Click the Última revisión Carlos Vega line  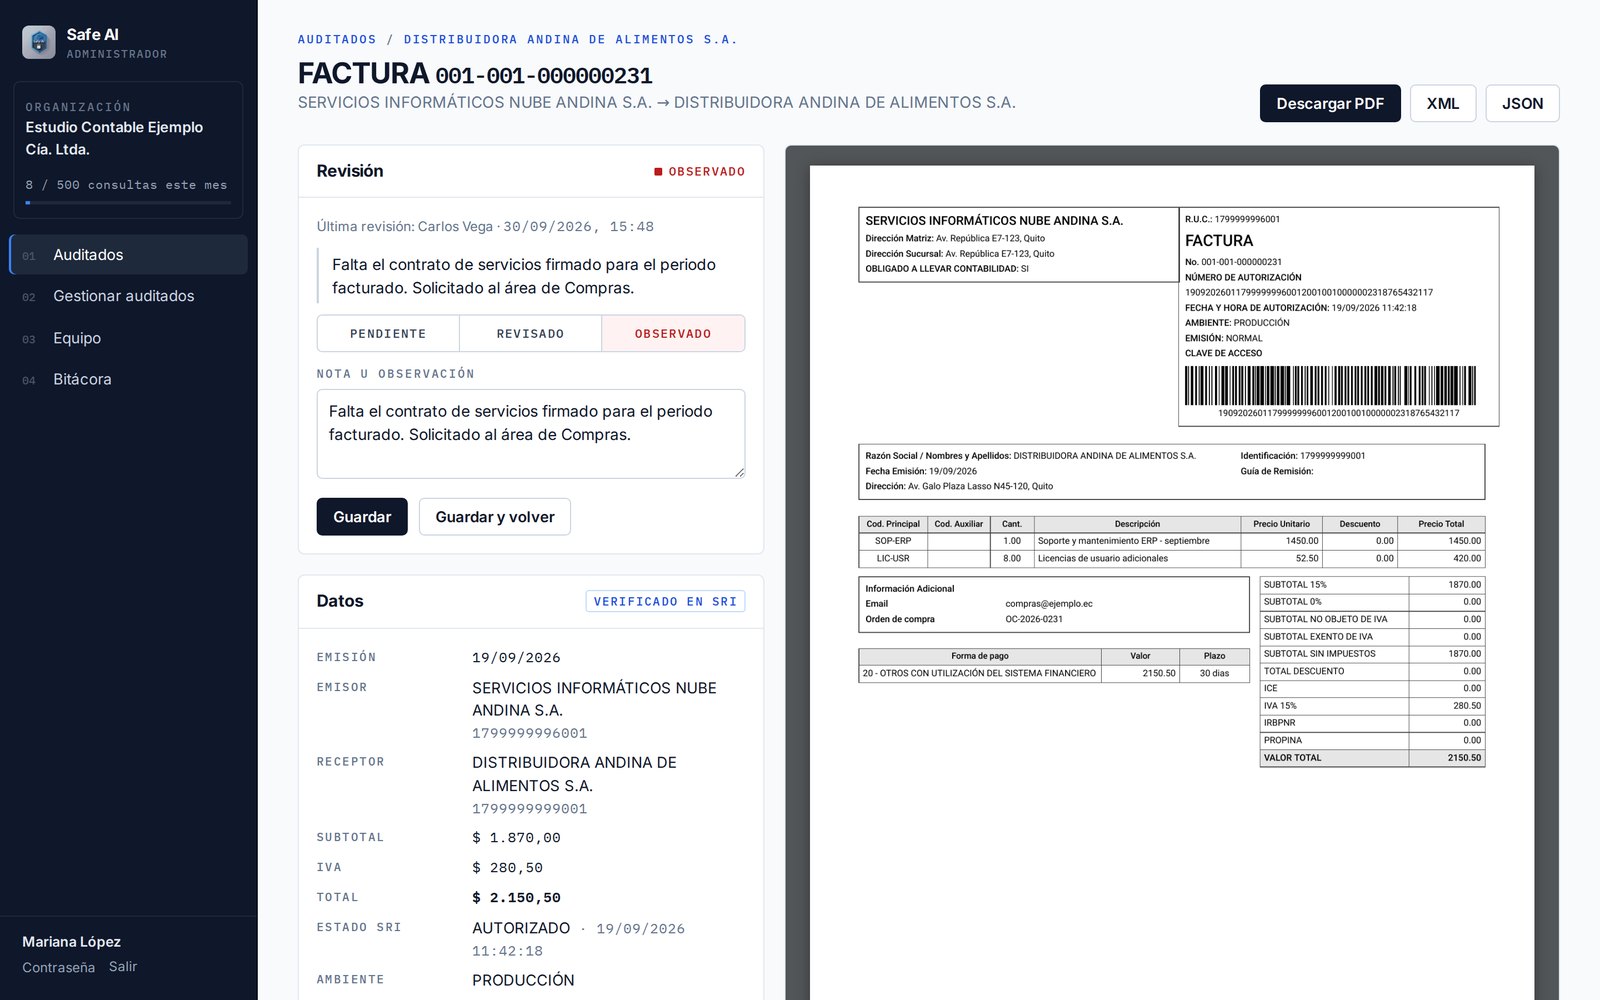pos(485,227)
